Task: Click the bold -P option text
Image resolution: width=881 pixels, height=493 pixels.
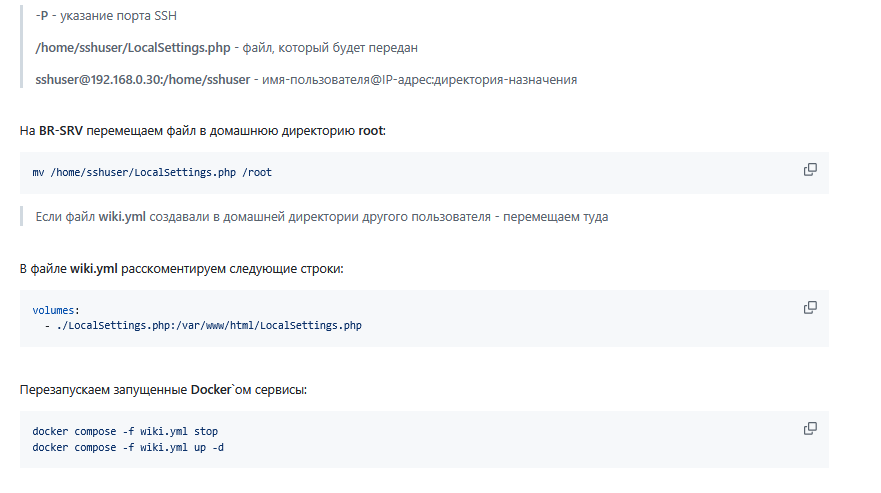Action: pyautogui.click(x=42, y=16)
